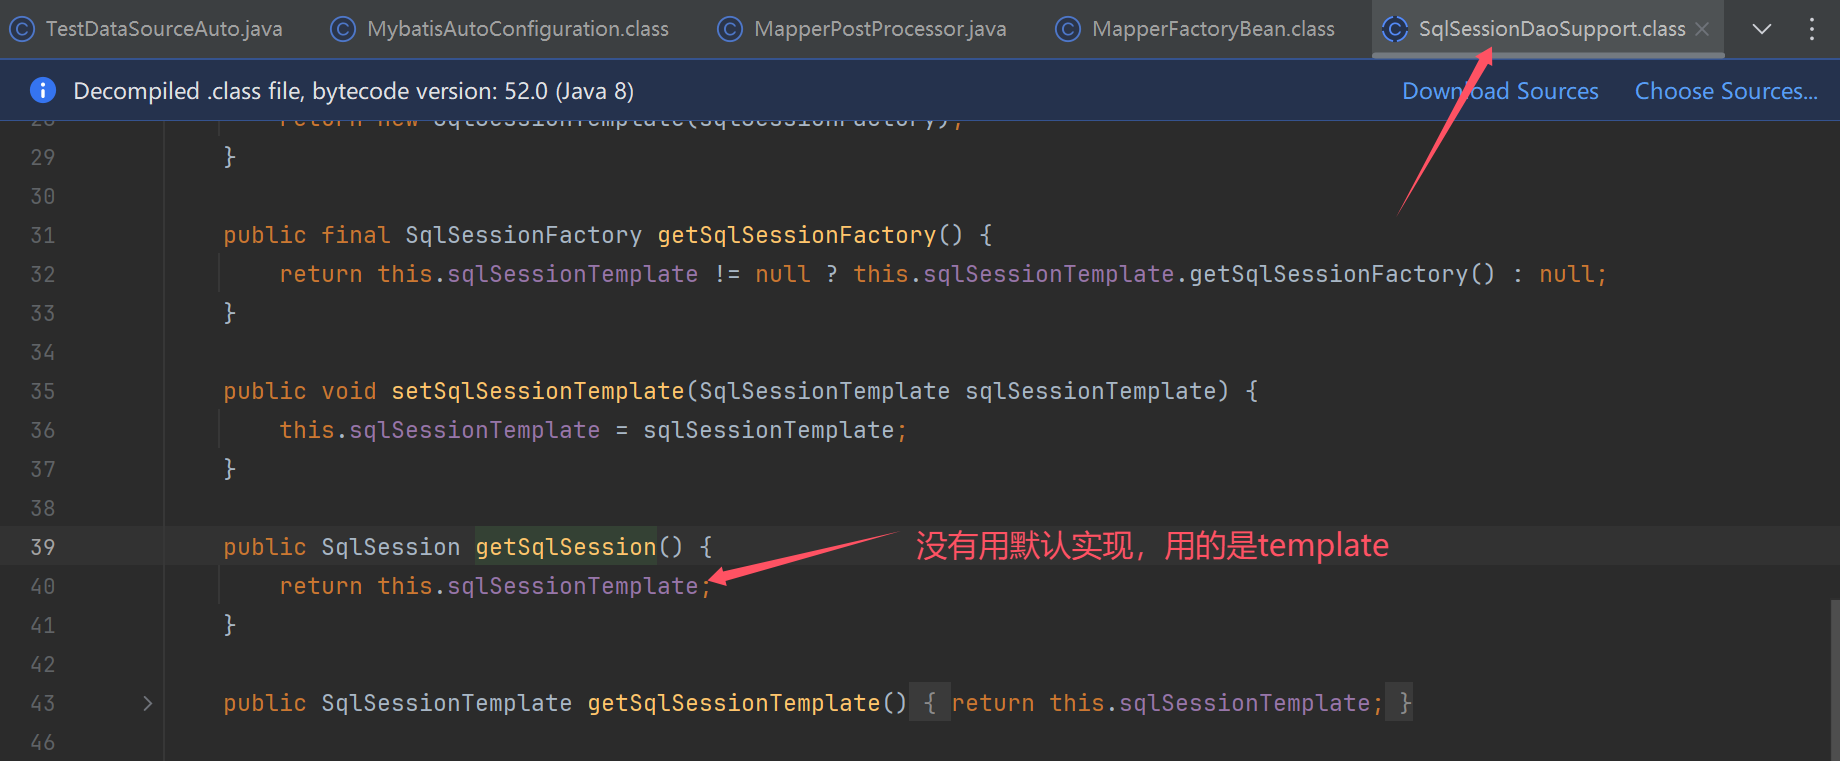Click this.sqlSessionTemplate on line 40

[x=538, y=586]
